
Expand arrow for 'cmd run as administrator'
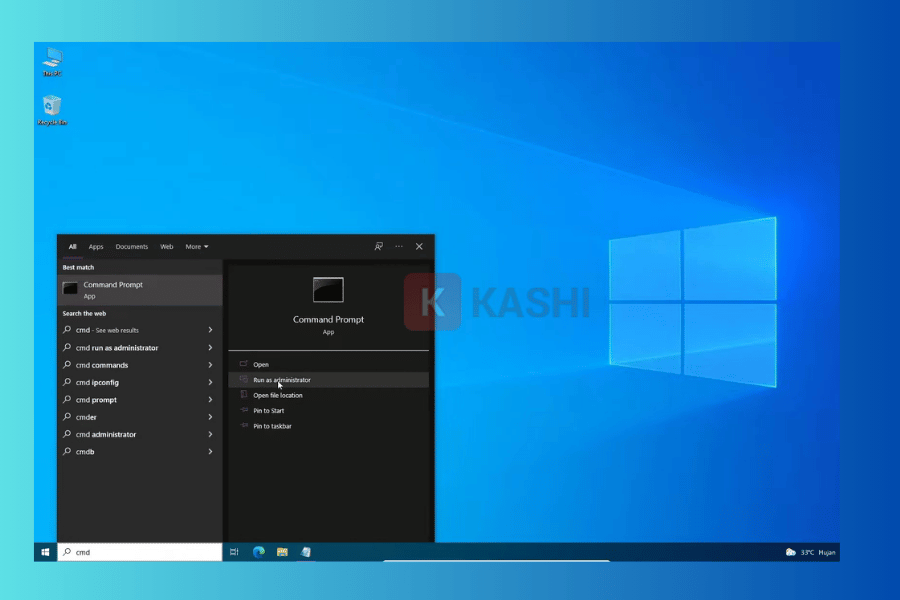tap(210, 348)
